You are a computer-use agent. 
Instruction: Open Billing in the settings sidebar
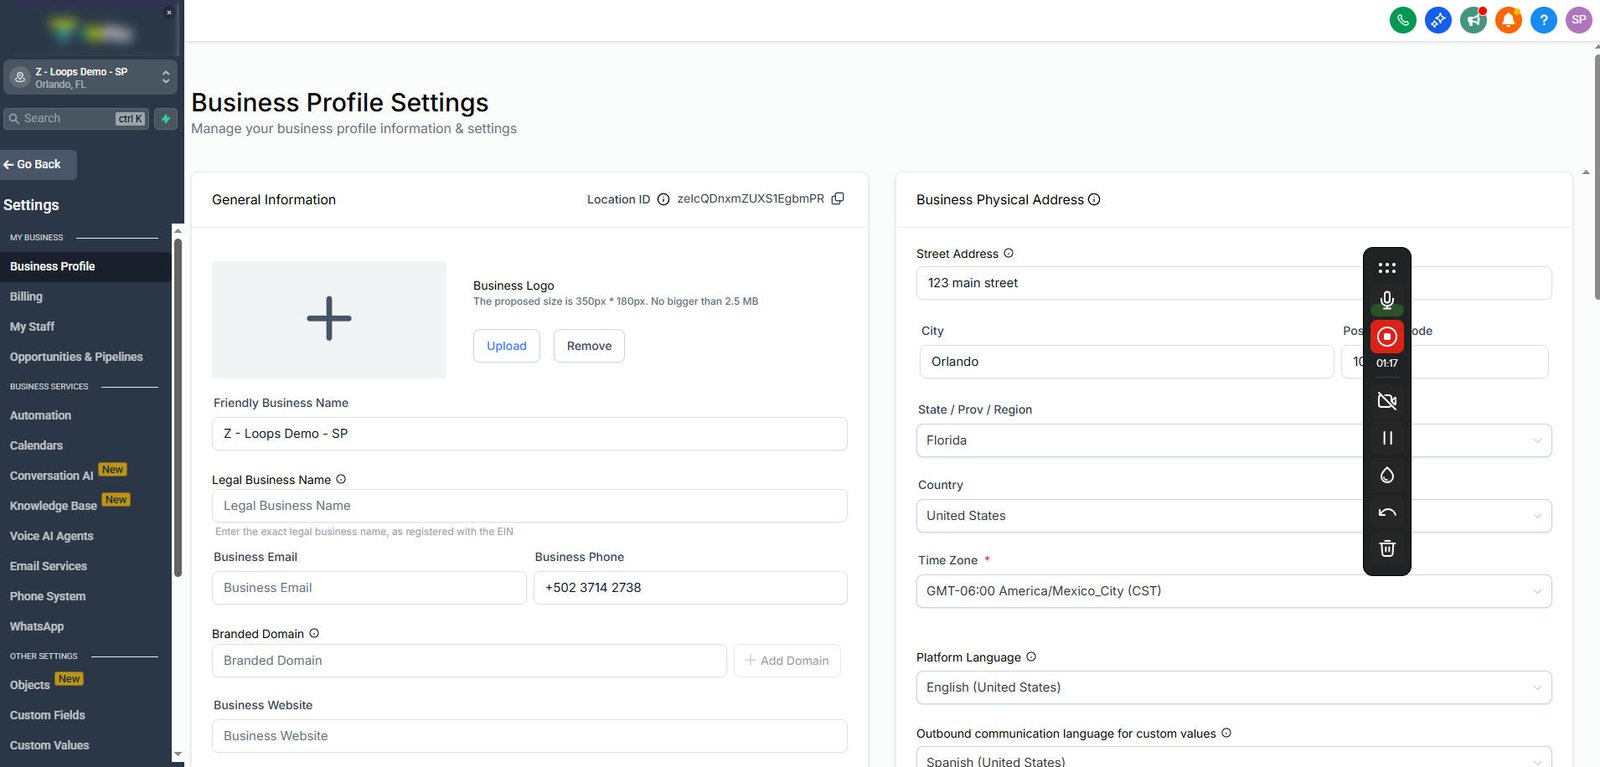coord(26,297)
